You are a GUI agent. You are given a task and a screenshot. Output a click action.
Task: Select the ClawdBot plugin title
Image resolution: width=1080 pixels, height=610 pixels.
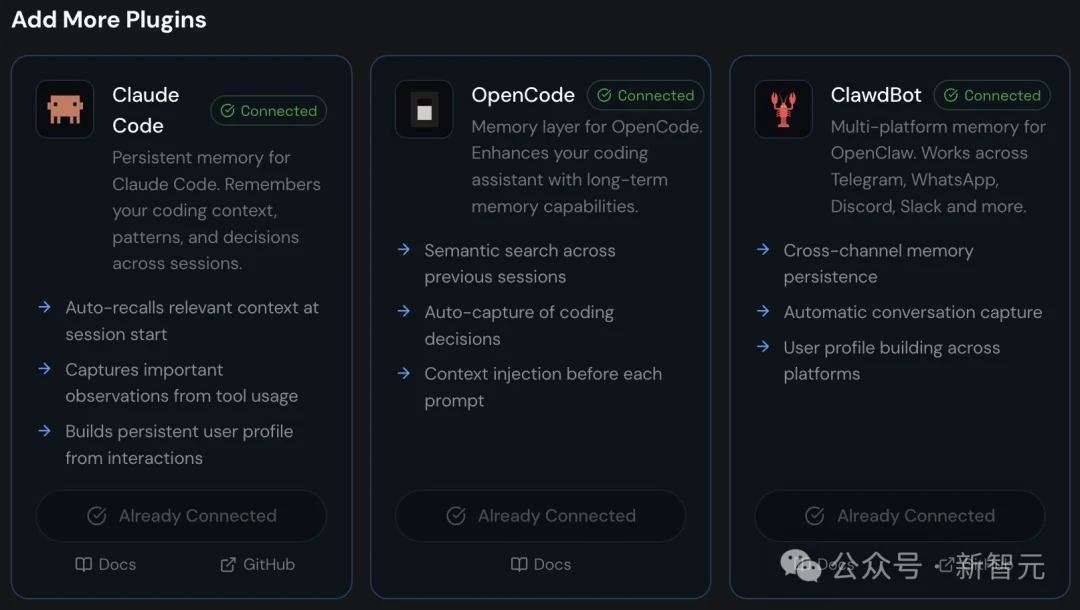pos(876,95)
